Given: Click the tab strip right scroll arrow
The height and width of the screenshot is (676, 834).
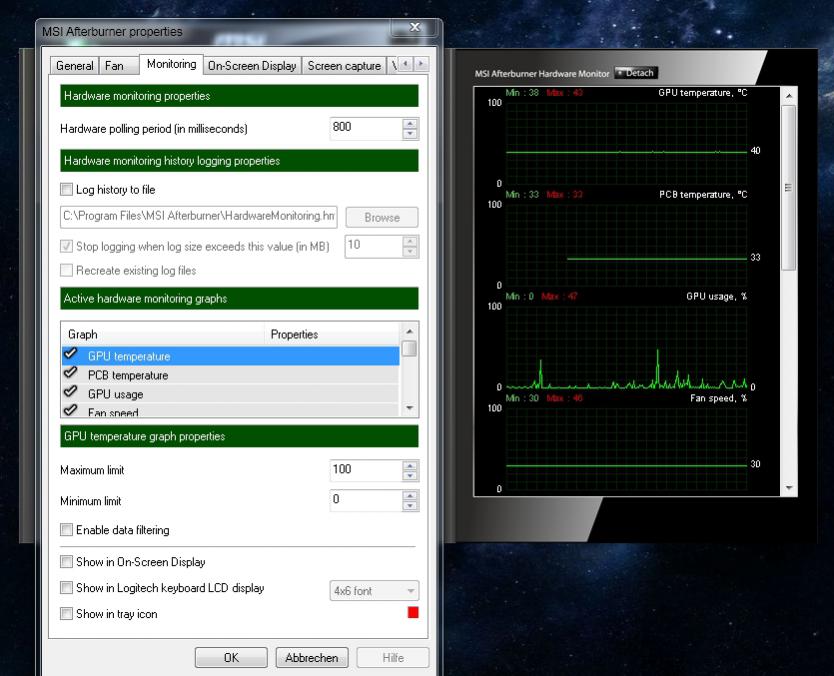Looking at the screenshot, I should pos(421,64).
